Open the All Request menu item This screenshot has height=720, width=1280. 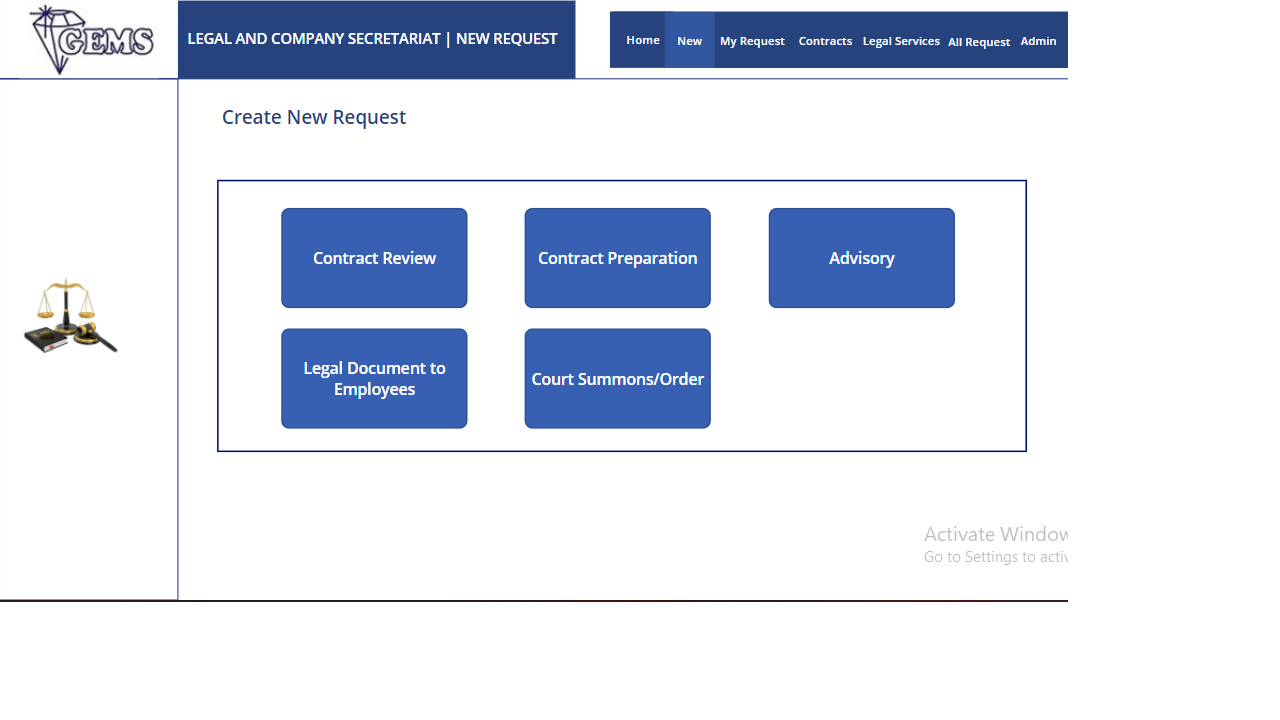(979, 42)
